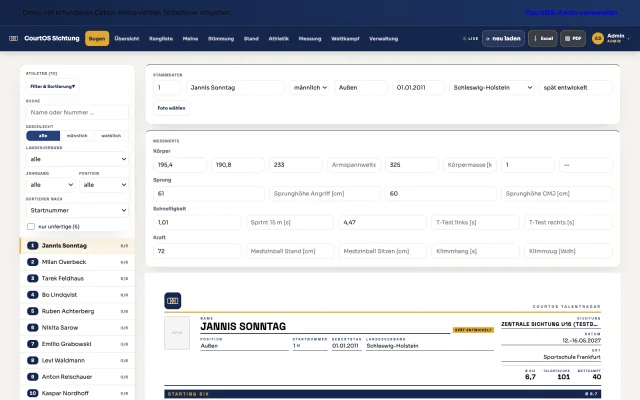Image resolution: width=640 pixels, height=400 pixels.
Task: Click the start number field in Stammdaten
Action: [x=167, y=87]
